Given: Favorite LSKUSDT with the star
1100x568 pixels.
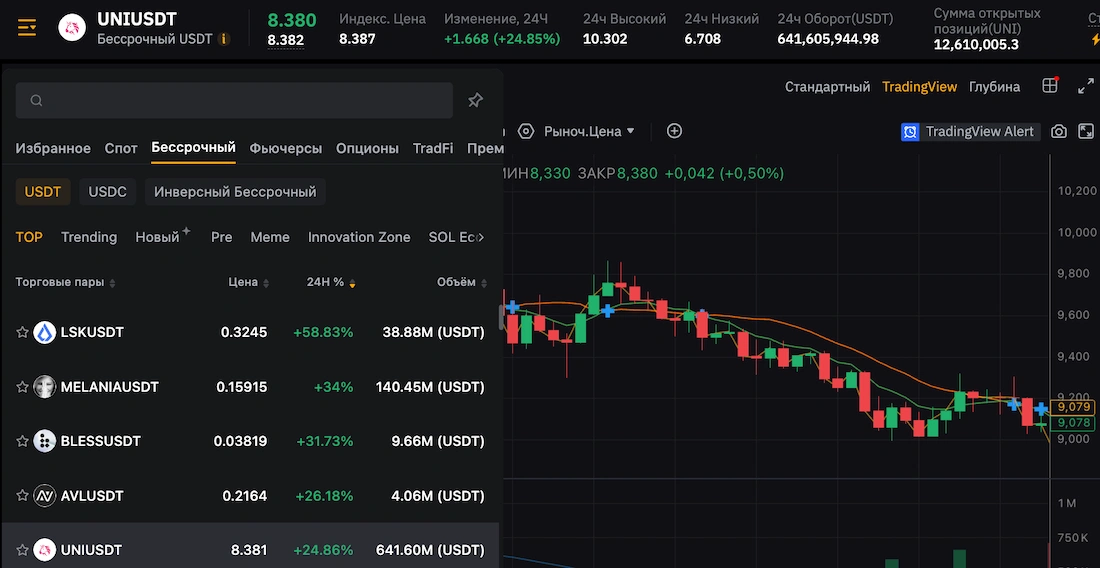Looking at the screenshot, I should coord(22,332).
